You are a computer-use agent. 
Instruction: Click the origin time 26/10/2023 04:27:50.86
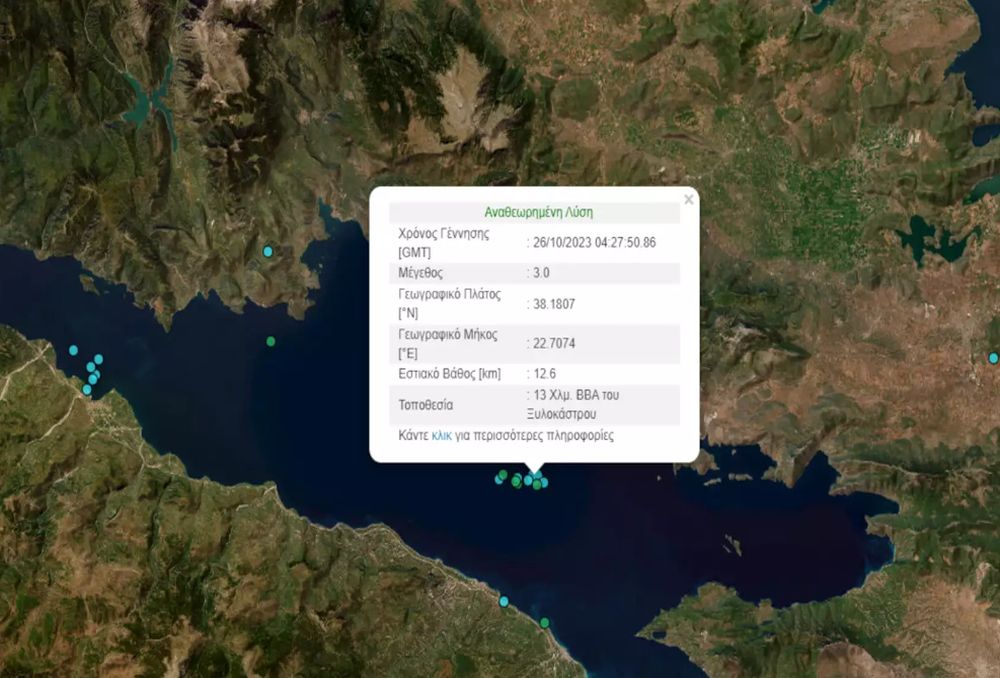pyautogui.click(x=595, y=242)
